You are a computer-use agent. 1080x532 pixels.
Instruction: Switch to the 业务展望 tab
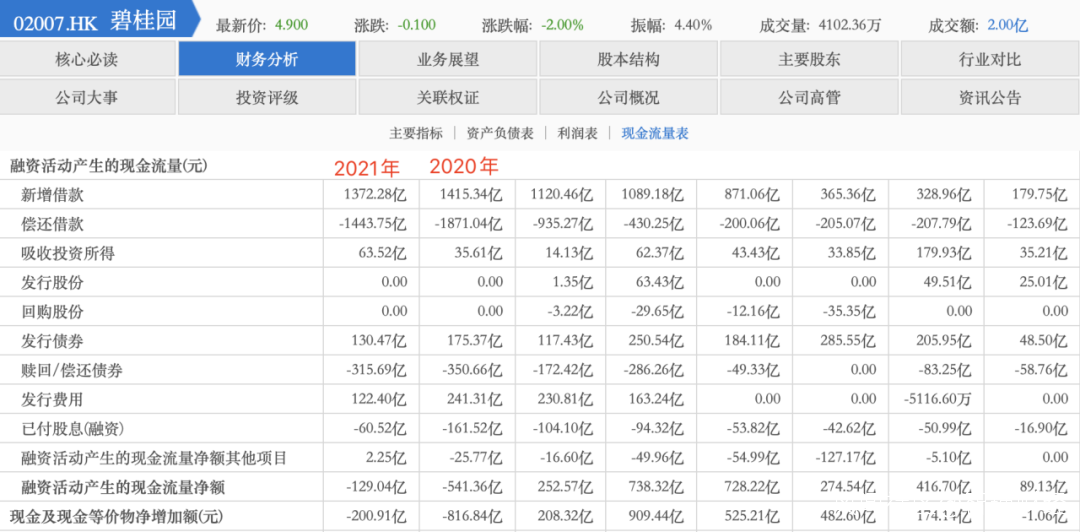point(448,59)
